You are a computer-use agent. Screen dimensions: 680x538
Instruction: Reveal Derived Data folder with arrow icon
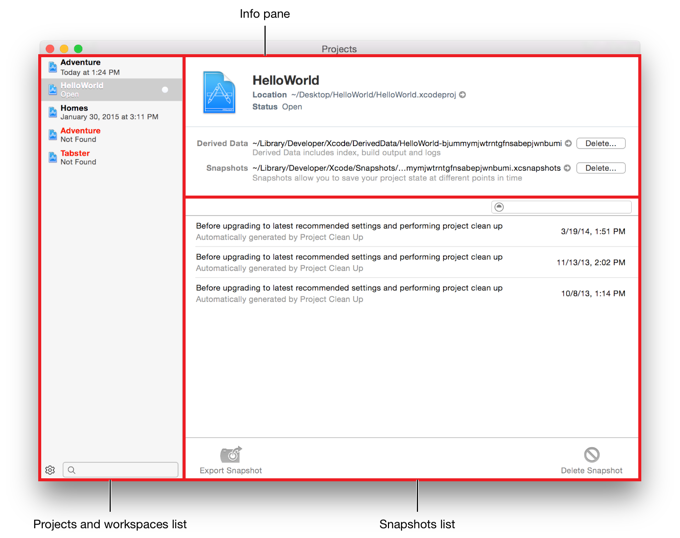(568, 143)
